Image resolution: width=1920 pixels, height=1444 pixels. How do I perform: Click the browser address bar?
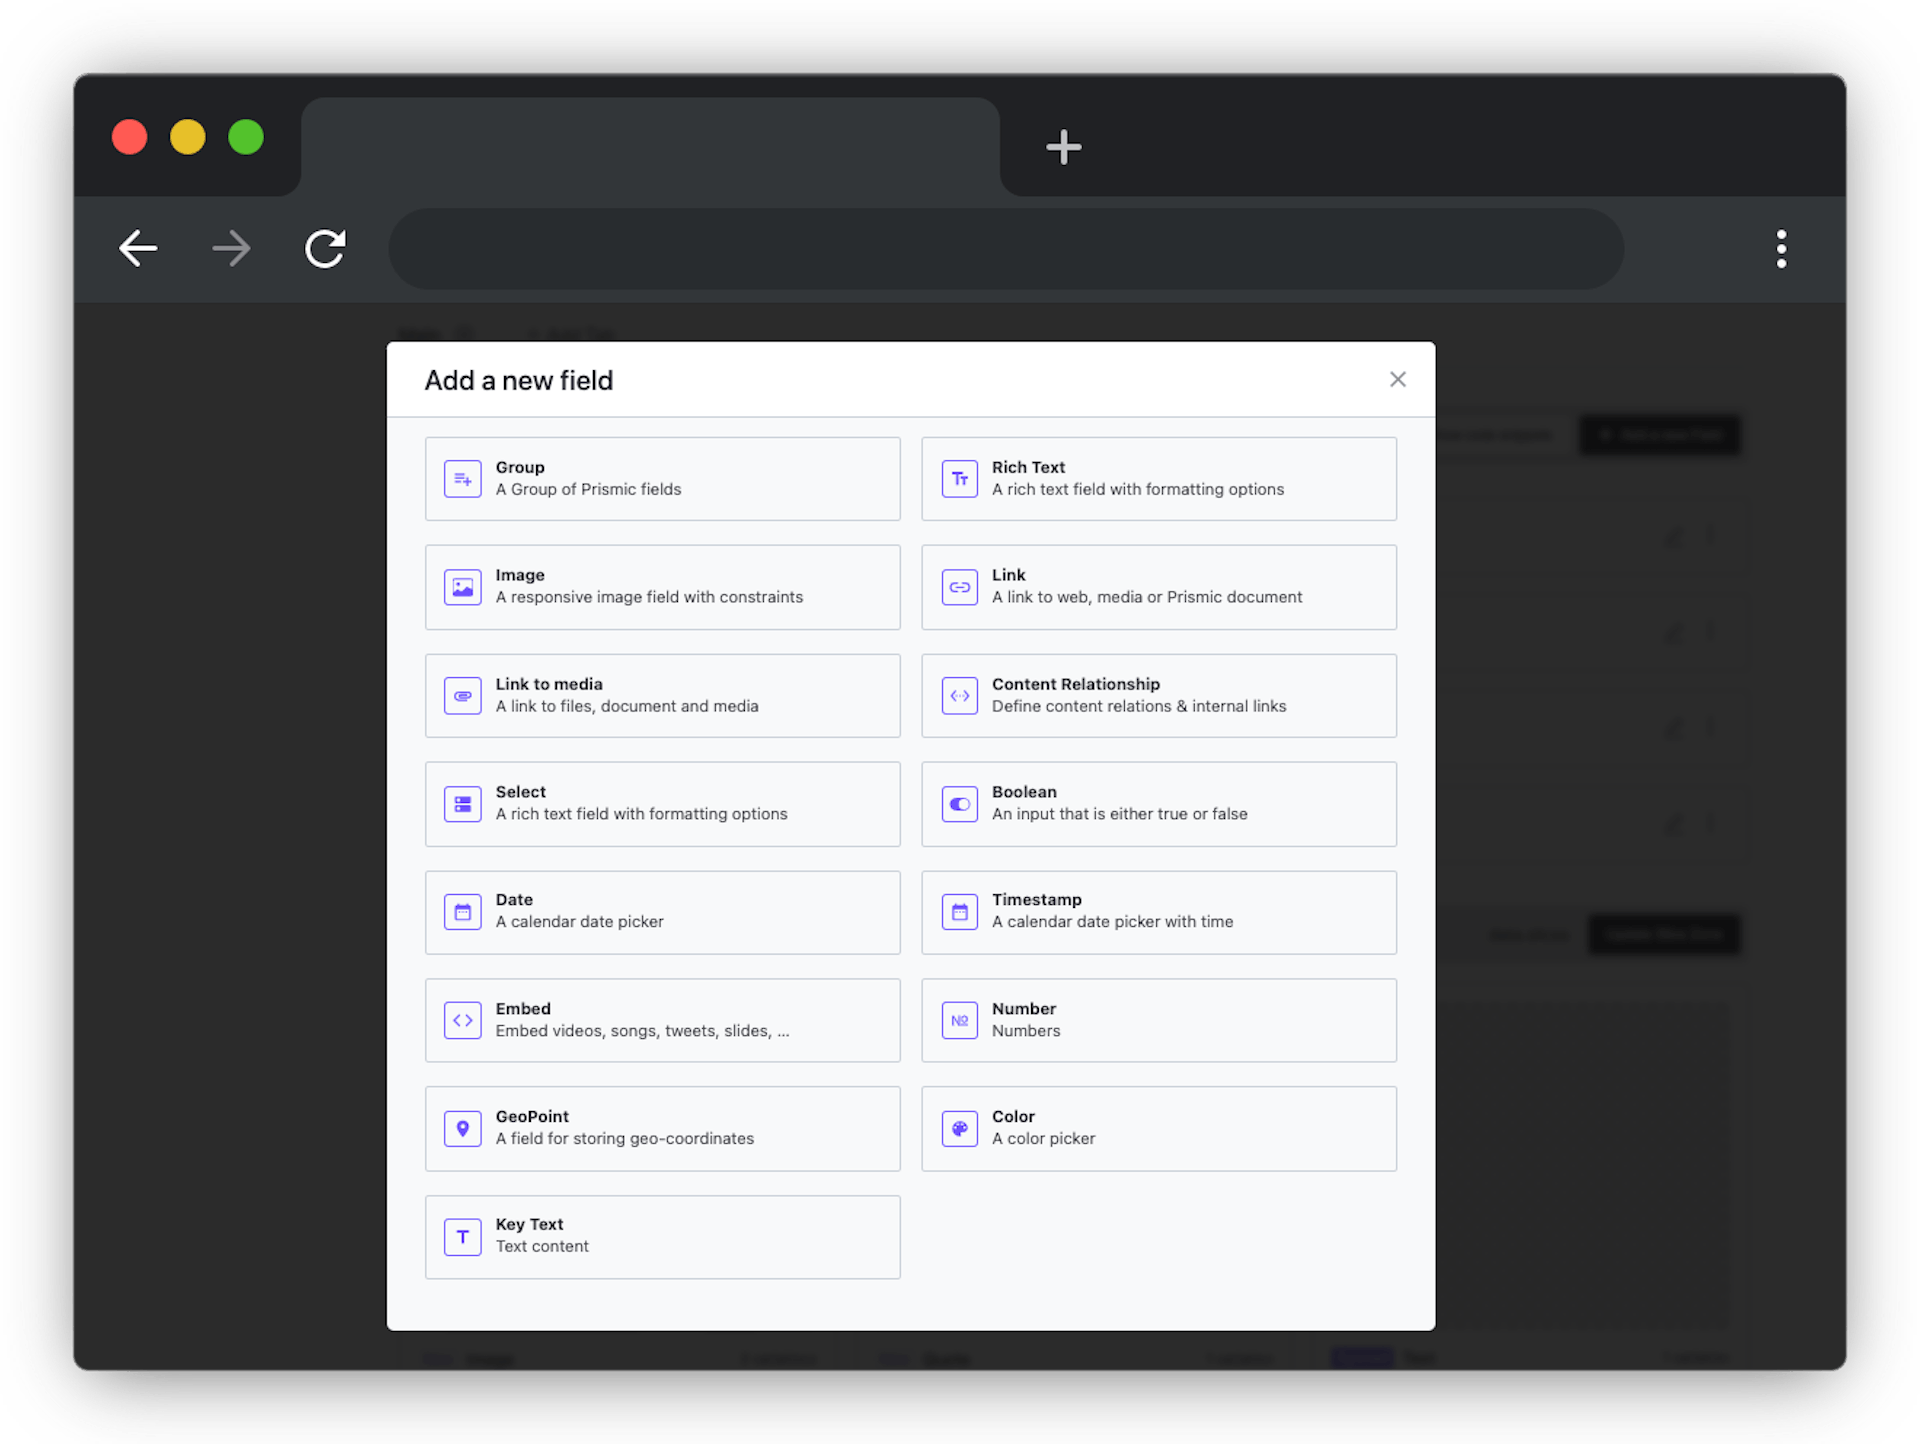1005,249
